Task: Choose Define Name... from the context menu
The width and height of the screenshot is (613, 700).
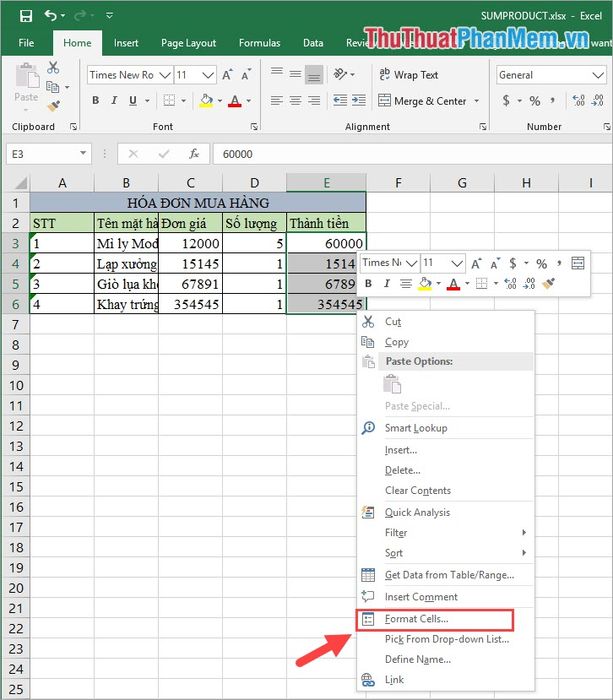Action: [446, 659]
